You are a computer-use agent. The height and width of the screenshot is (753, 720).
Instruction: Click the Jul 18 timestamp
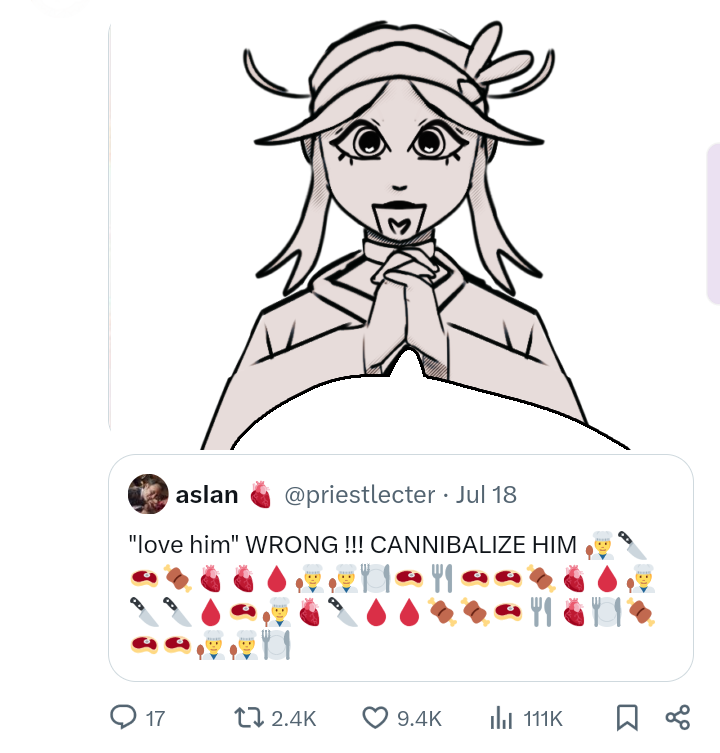pyautogui.click(x=487, y=494)
